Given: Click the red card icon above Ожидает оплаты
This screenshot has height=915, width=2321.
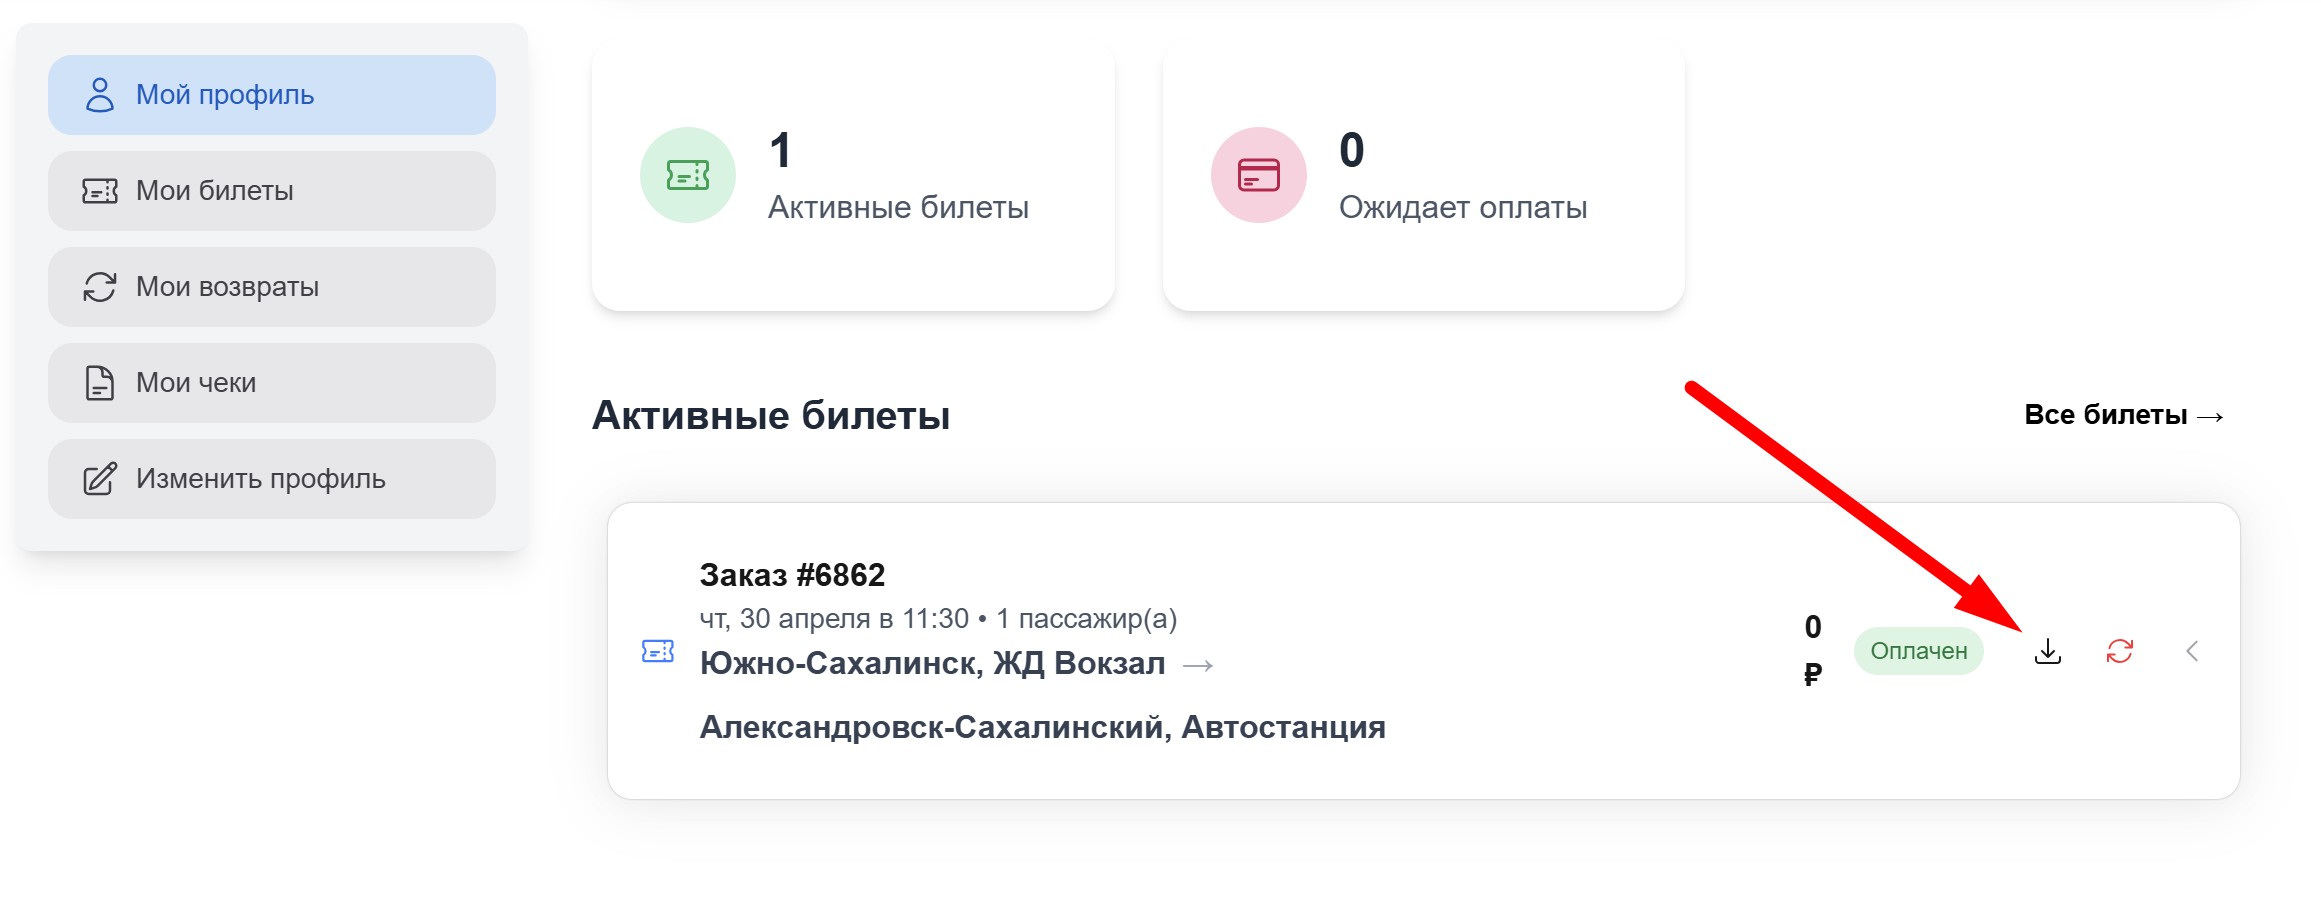Looking at the screenshot, I should [1258, 174].
